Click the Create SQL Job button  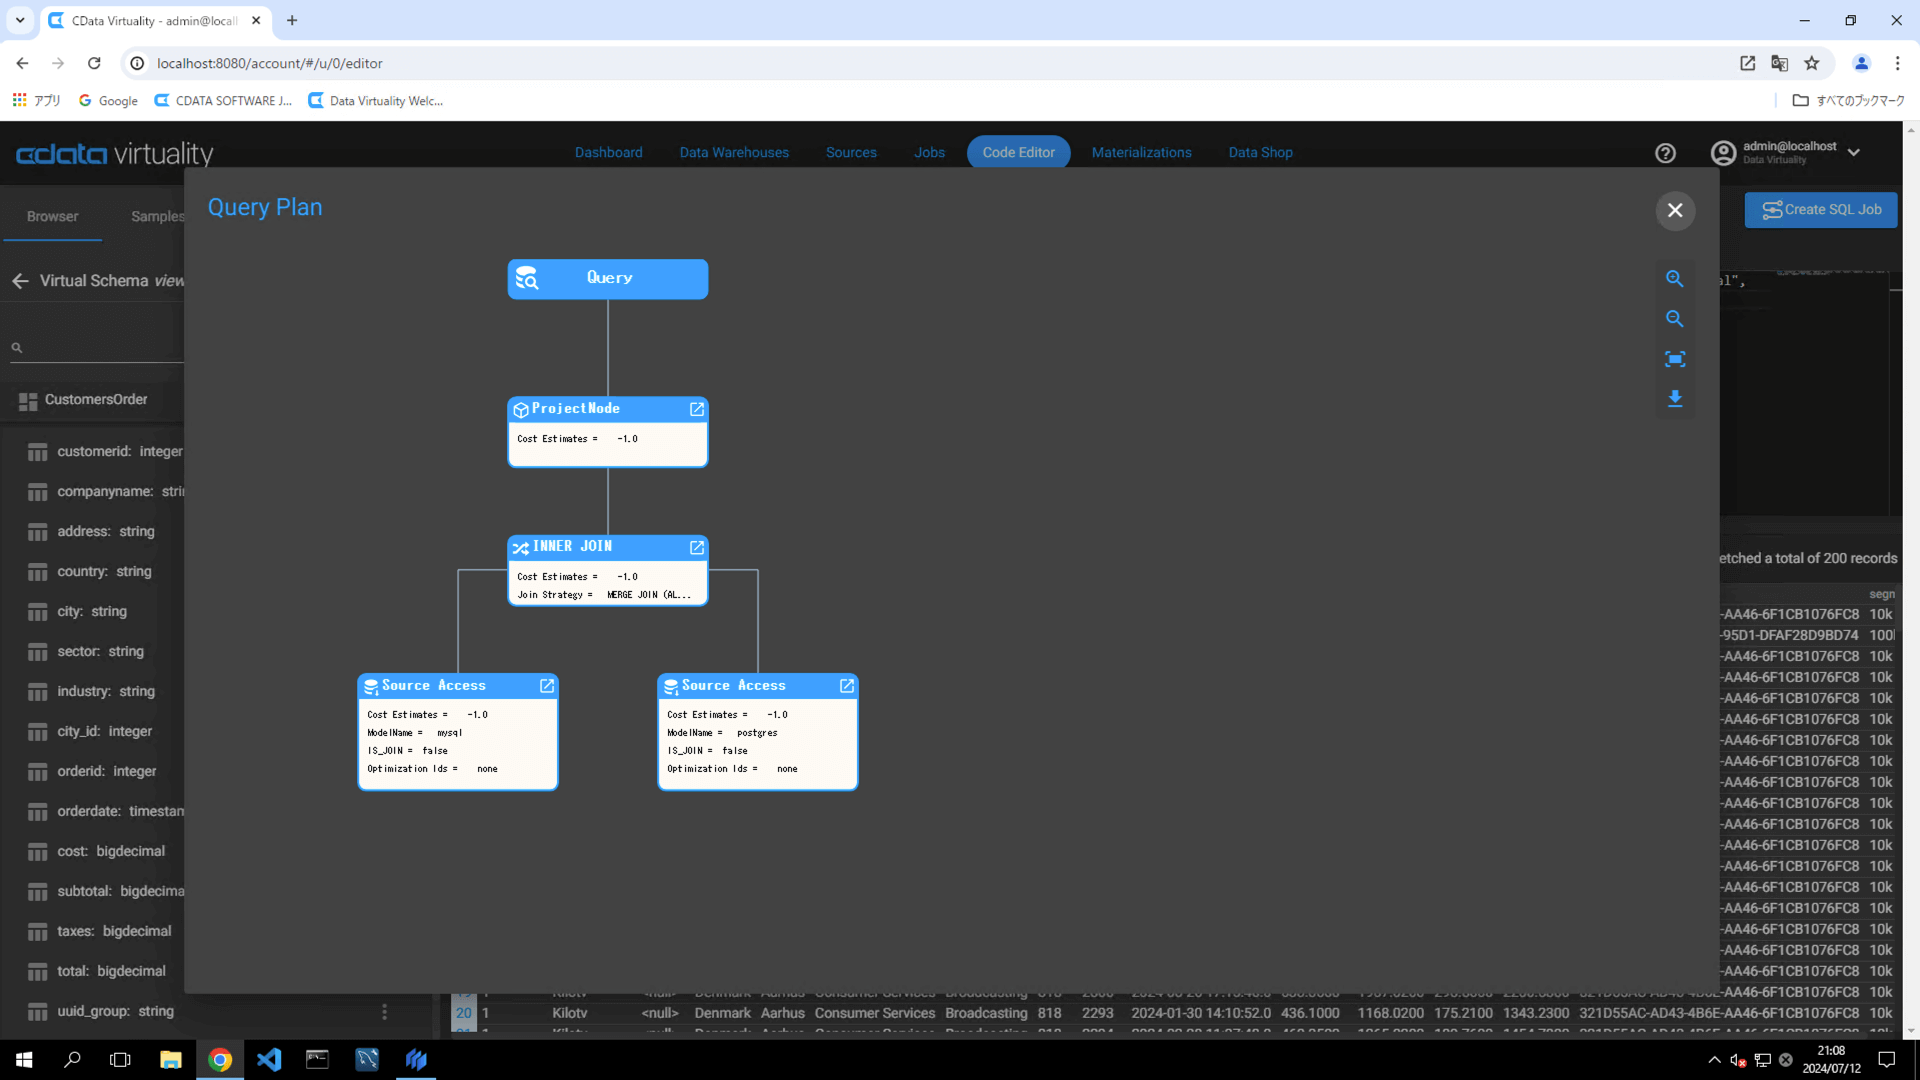[x=1820, y=210]
